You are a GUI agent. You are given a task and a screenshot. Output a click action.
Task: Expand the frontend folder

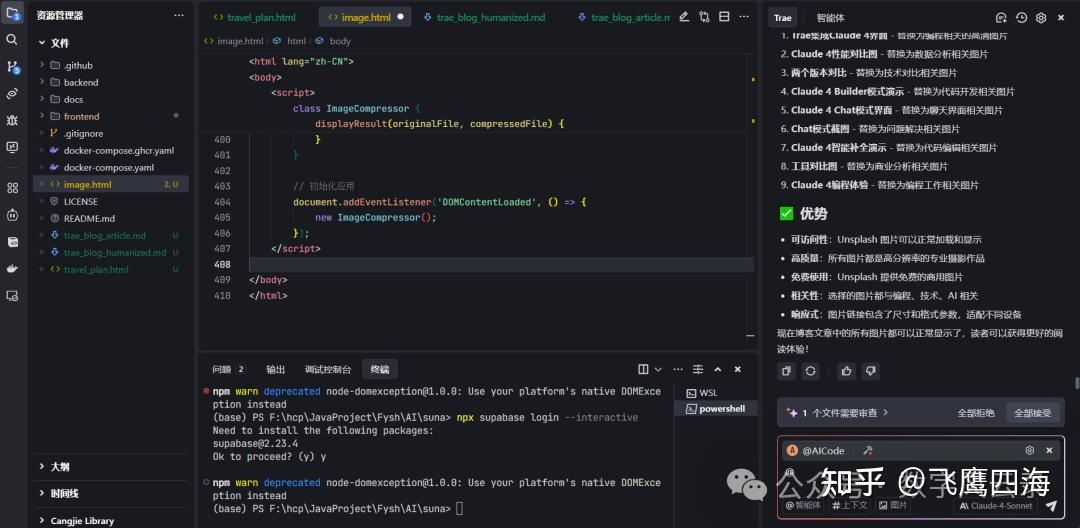point(81,116)
